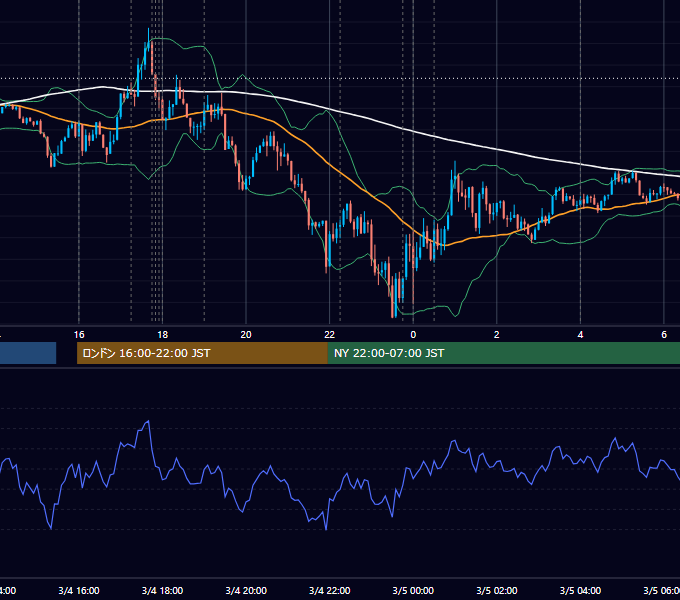Click the blue session bar left of London
680x600 pixels.
28,353
